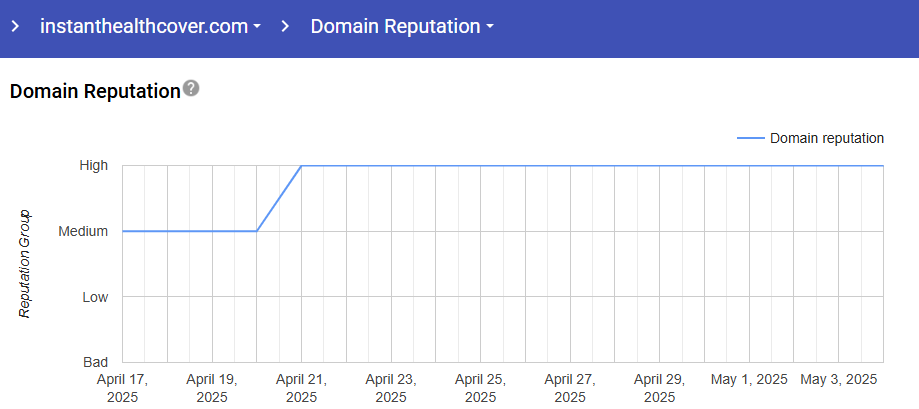The width and height of the screenshot is (919, 409).
Task: Select the 'Bad' reputation axis label
Action: pyautogui.click(x=95, y=362)
